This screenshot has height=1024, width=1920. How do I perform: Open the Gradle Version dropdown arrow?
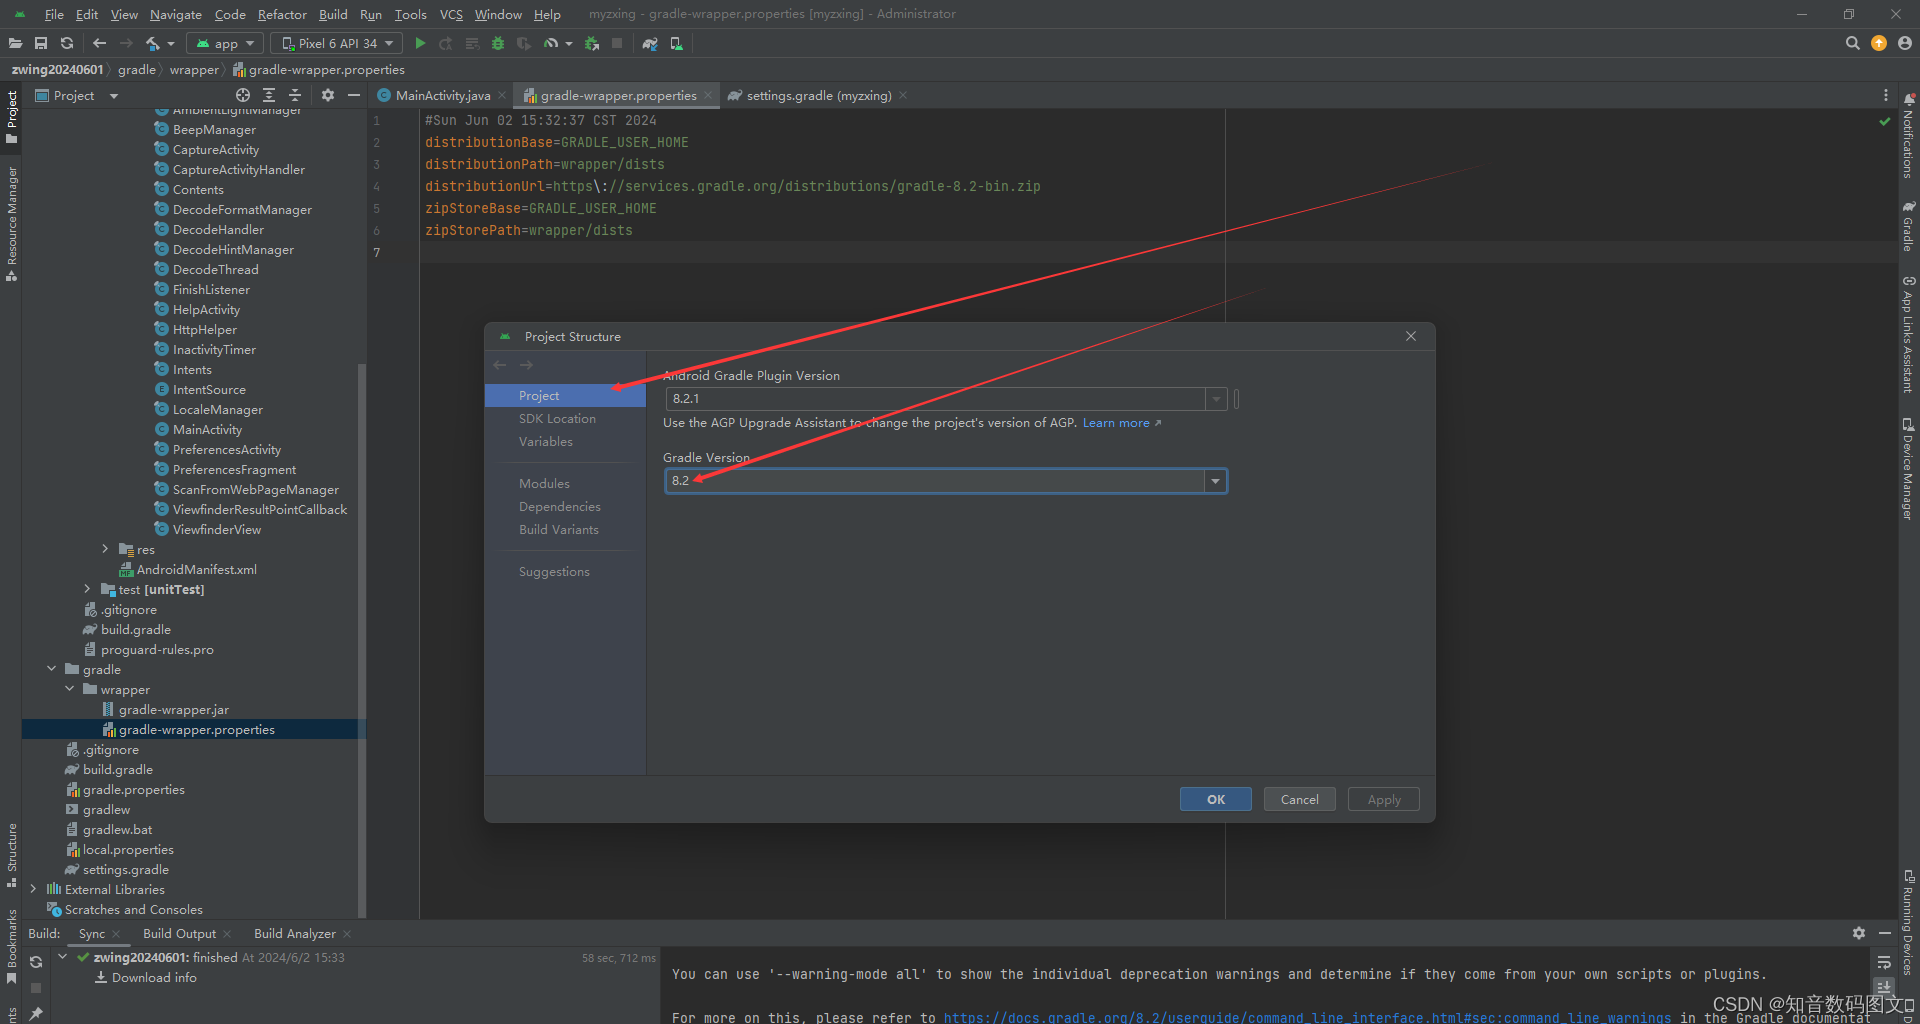click(x=1215, y=481)
